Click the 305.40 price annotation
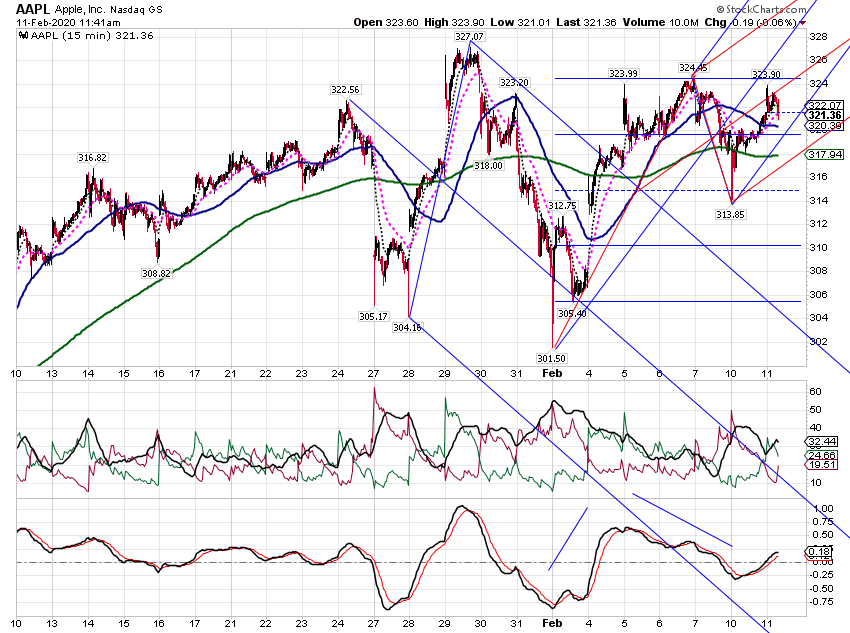This screenshot has width=850, height=633. pos(572,314)
